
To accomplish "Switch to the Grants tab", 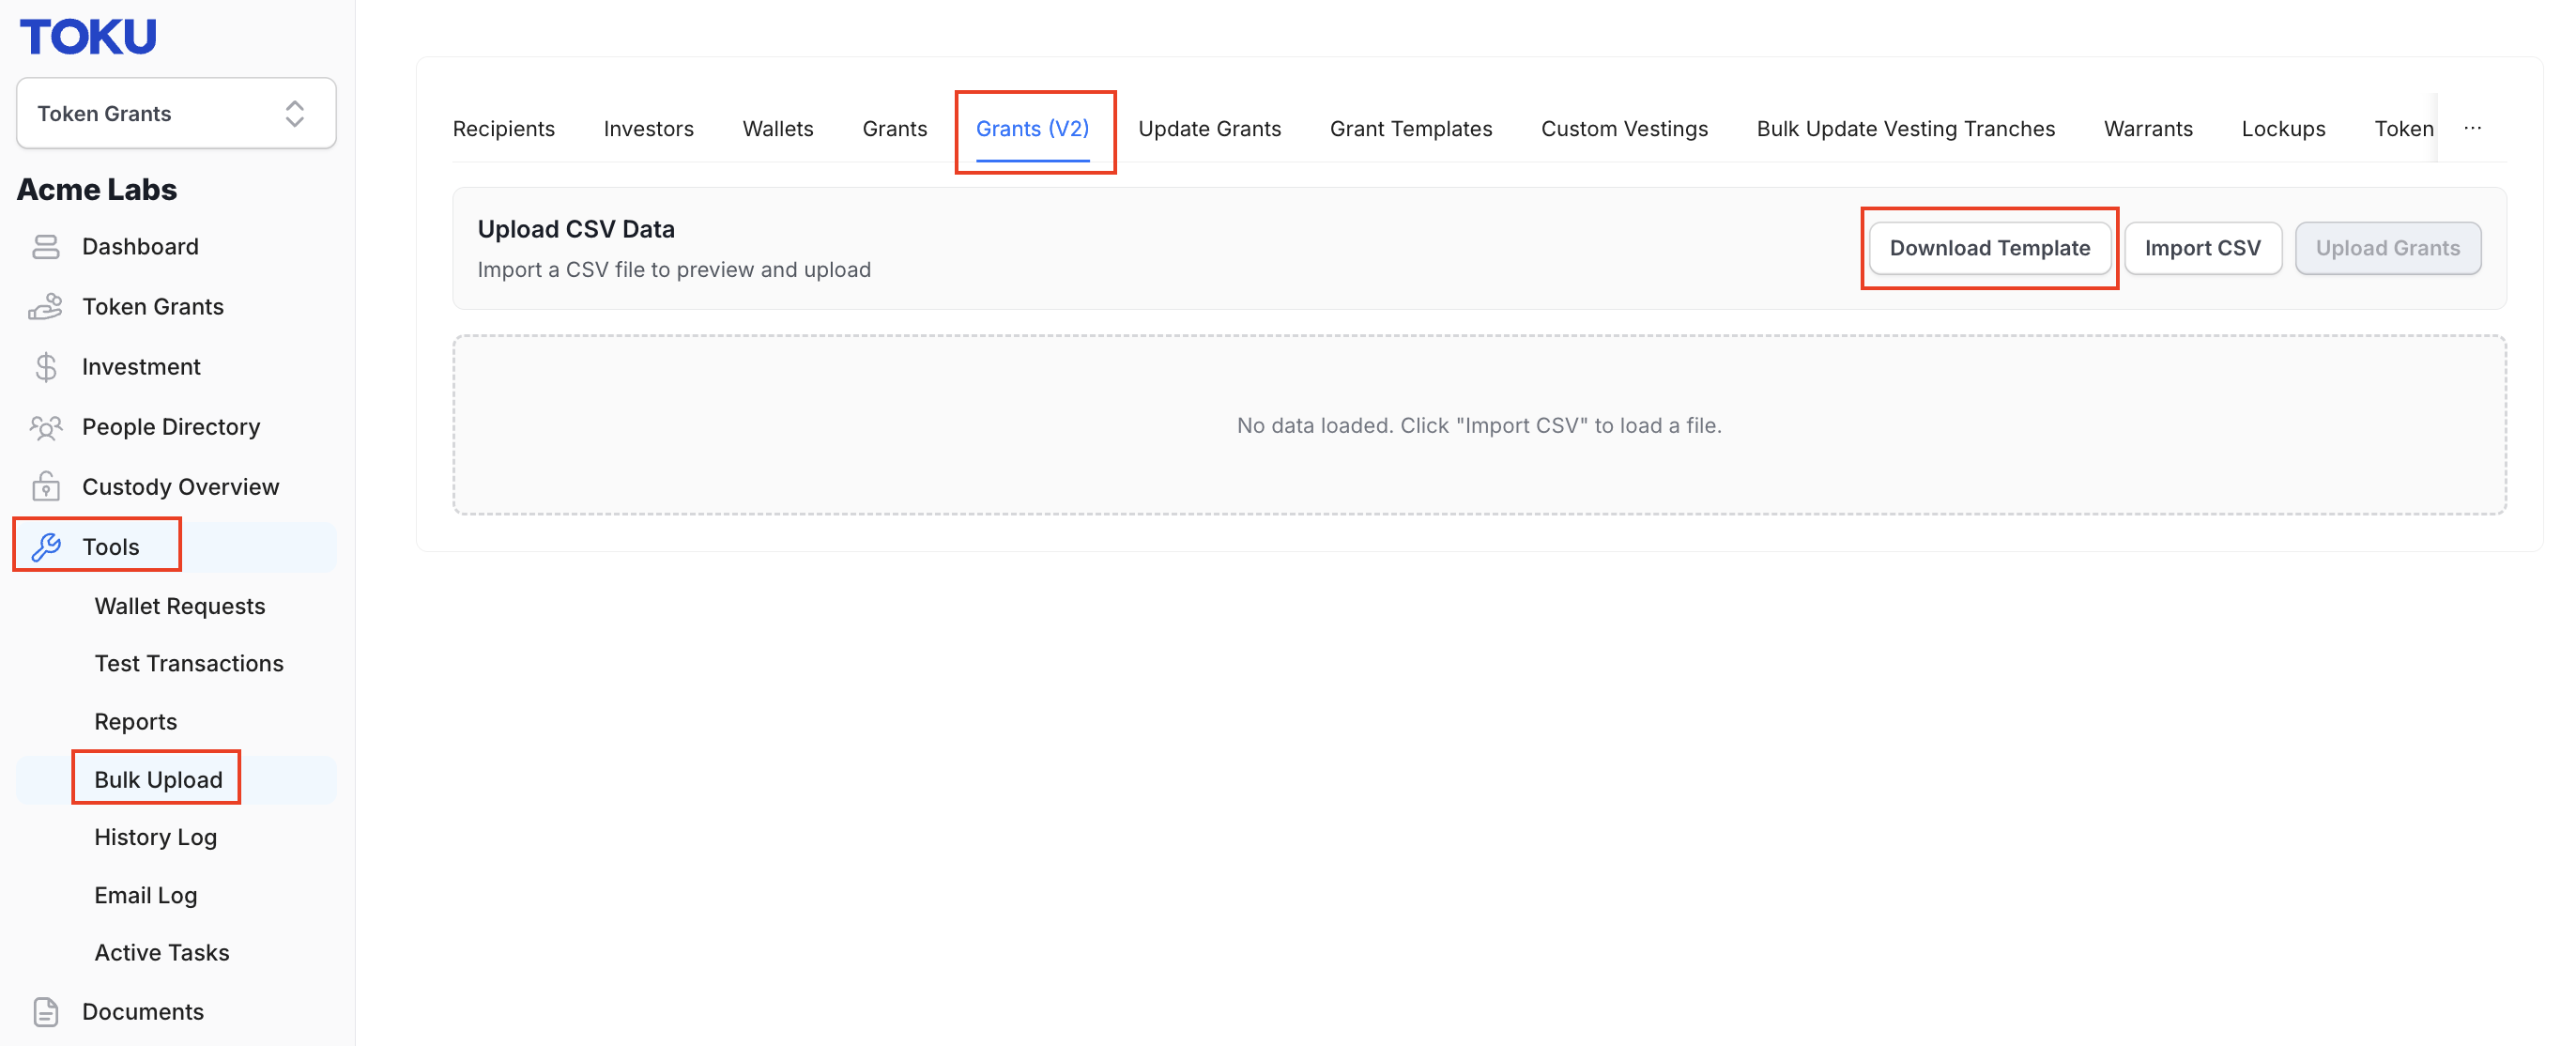I will [x=895, y=129].
